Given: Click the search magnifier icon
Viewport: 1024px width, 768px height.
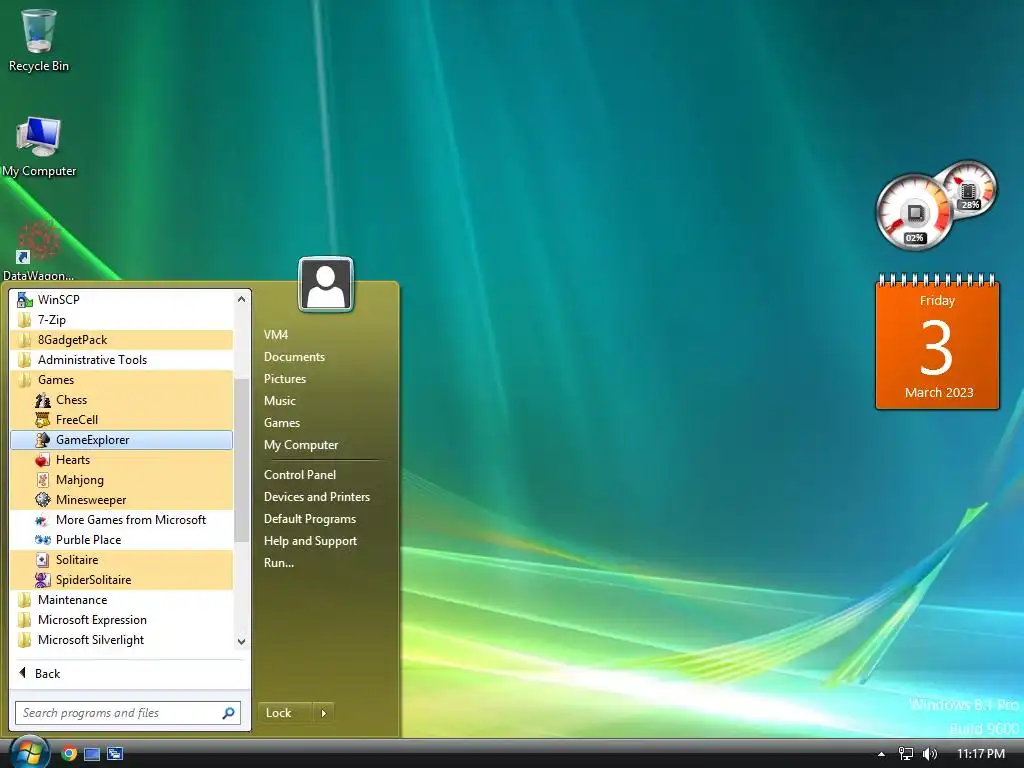Looking at the screenshot, I should pos(229,713).
